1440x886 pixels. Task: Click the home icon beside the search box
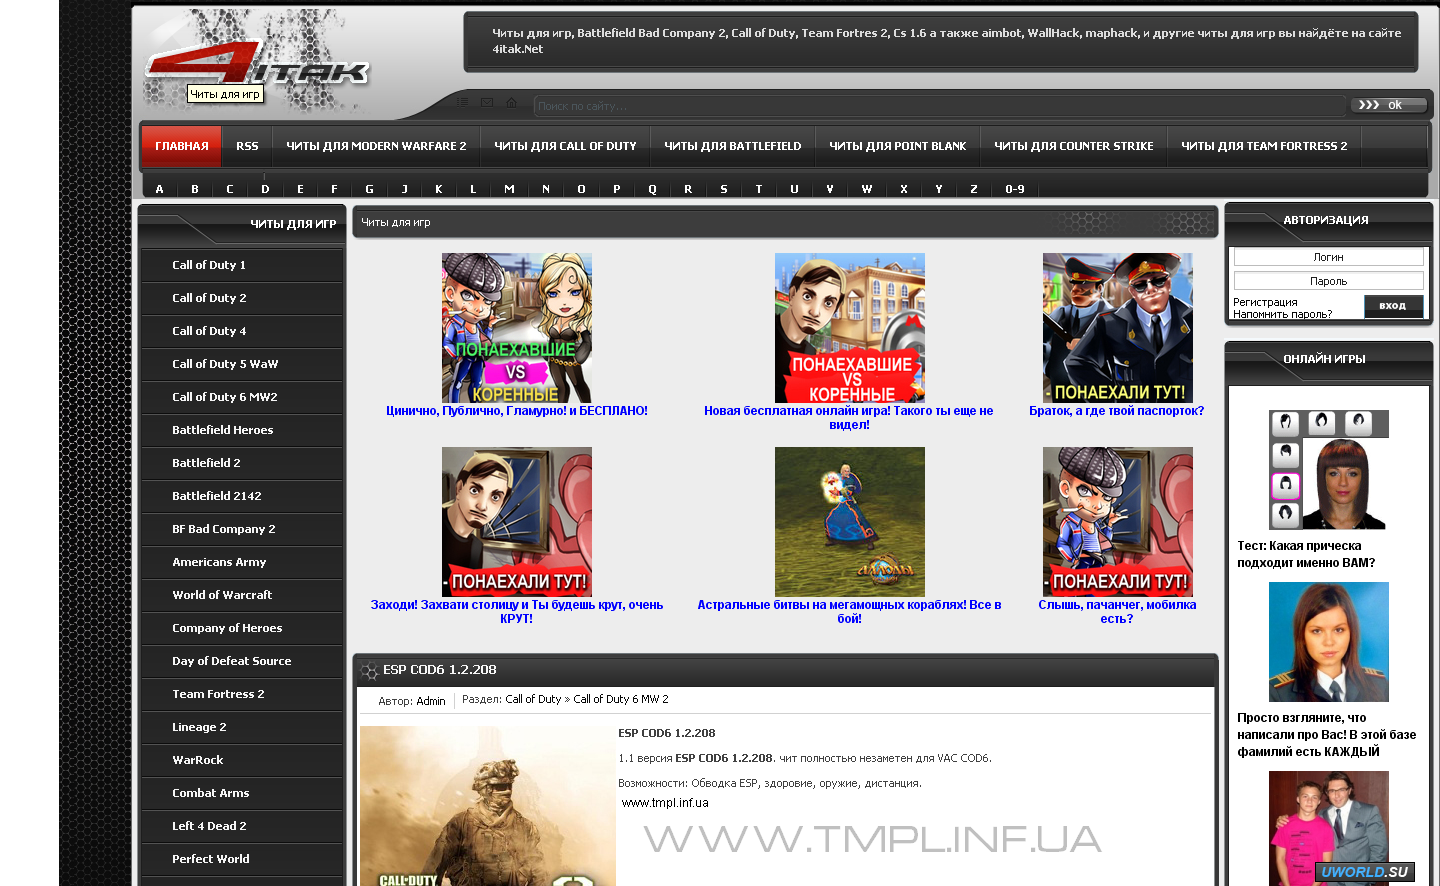512,102
